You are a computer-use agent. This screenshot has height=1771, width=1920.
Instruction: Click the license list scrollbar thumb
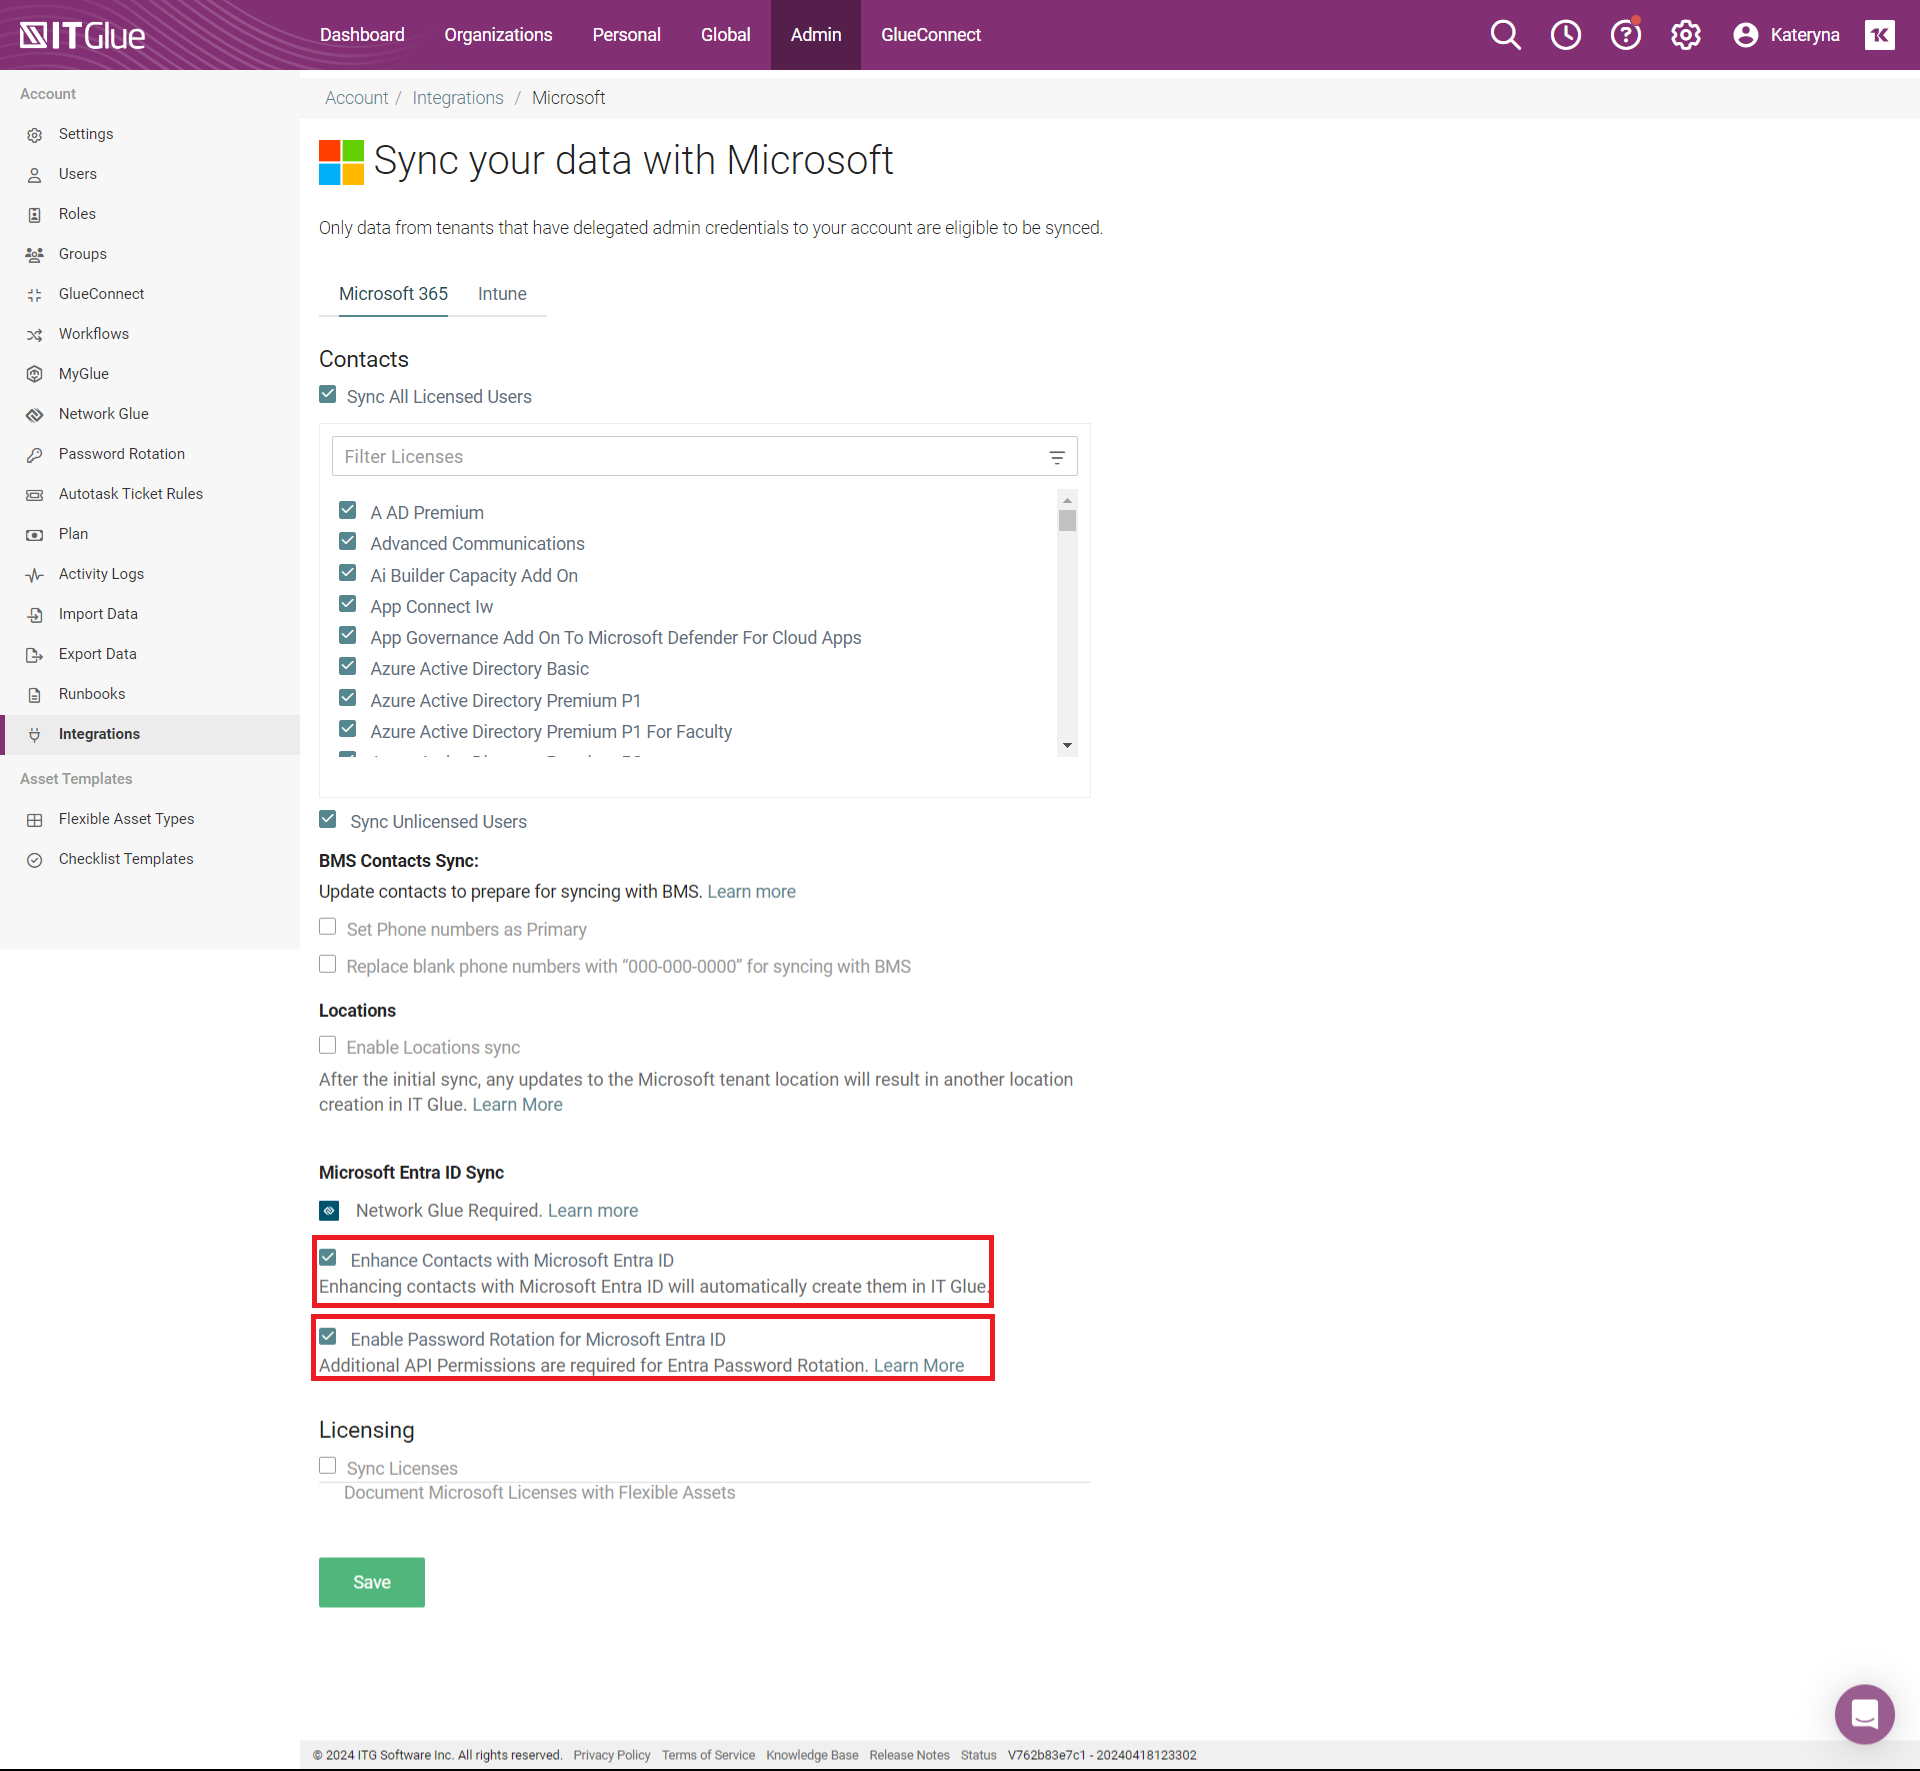(1067, 521)
